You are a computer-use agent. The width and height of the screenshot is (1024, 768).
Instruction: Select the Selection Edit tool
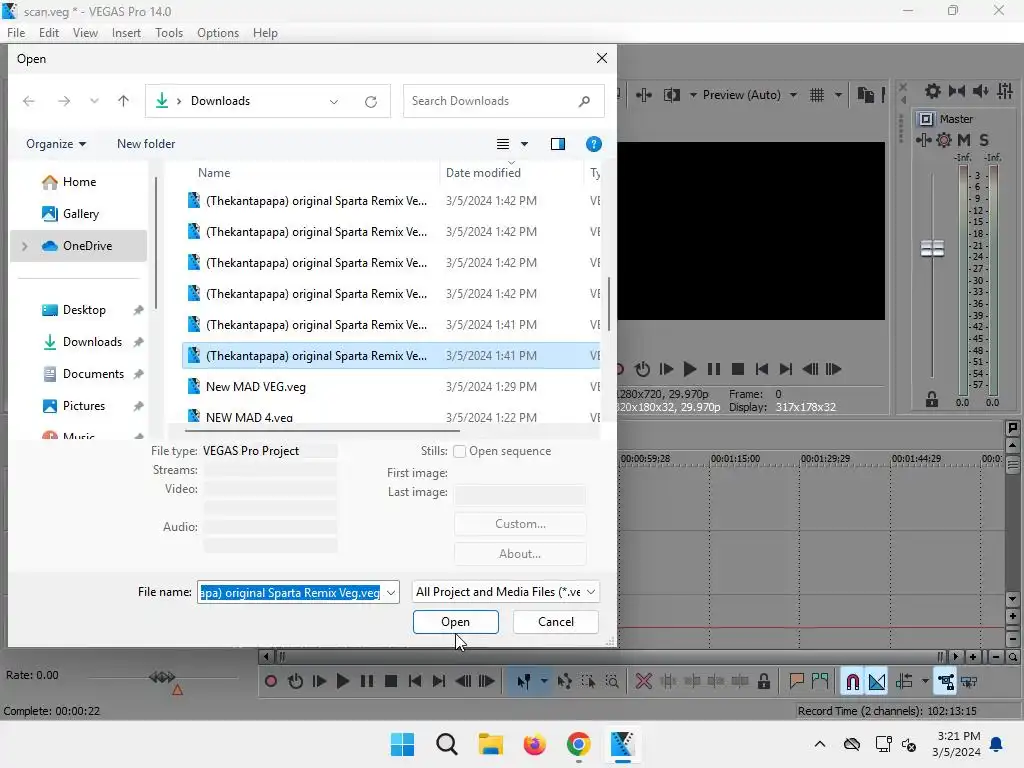point(588,682)
